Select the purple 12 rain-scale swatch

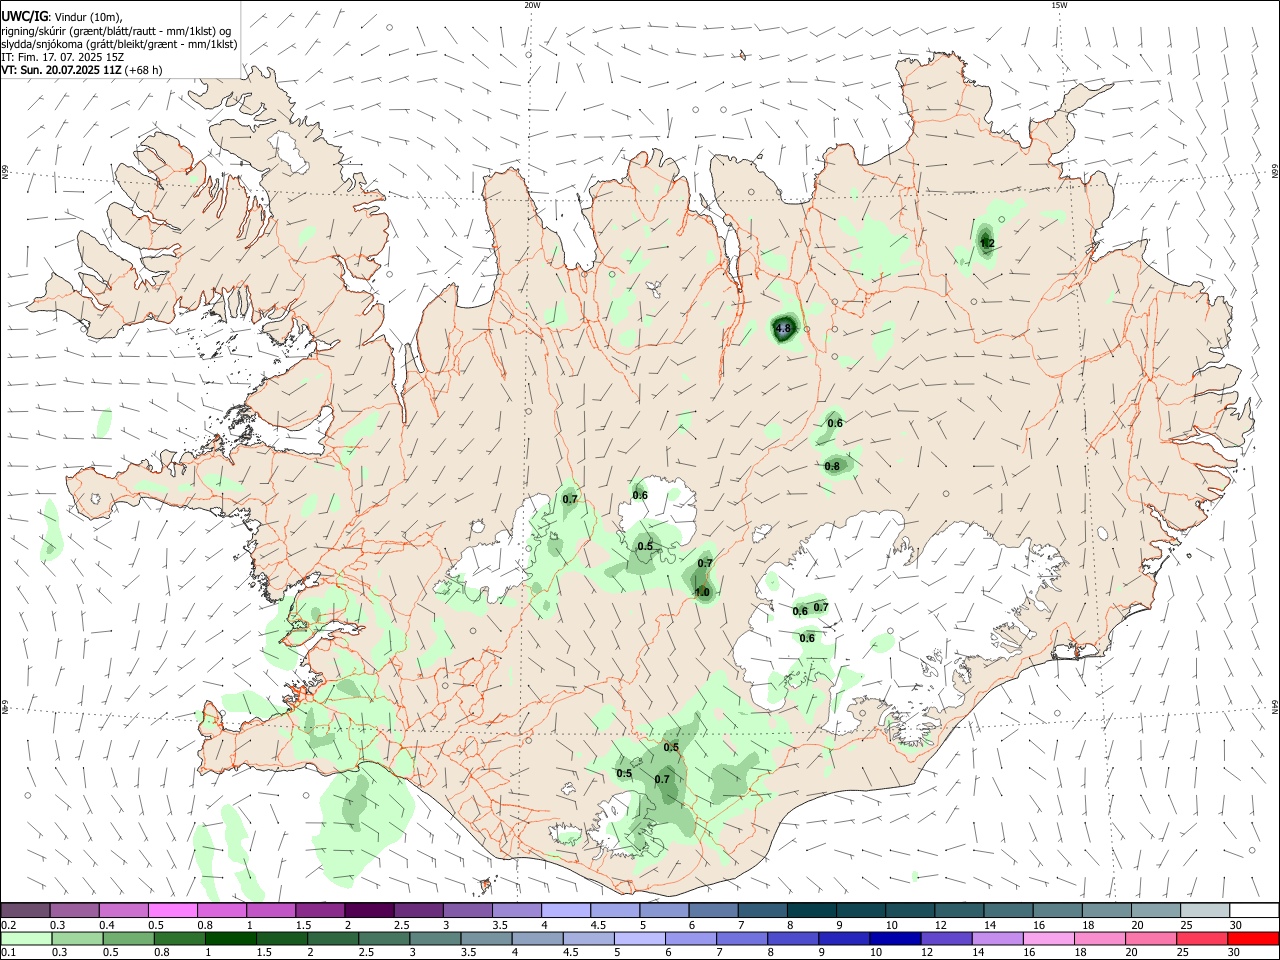945,938
